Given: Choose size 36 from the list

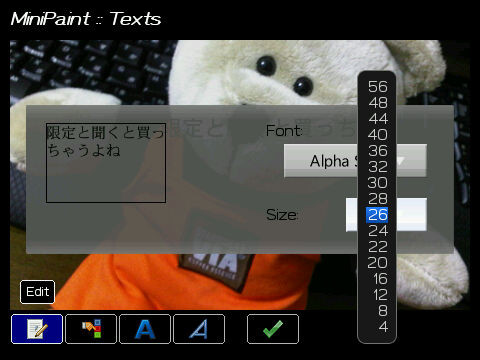Looking at the screenshot, I should (378, 151).
